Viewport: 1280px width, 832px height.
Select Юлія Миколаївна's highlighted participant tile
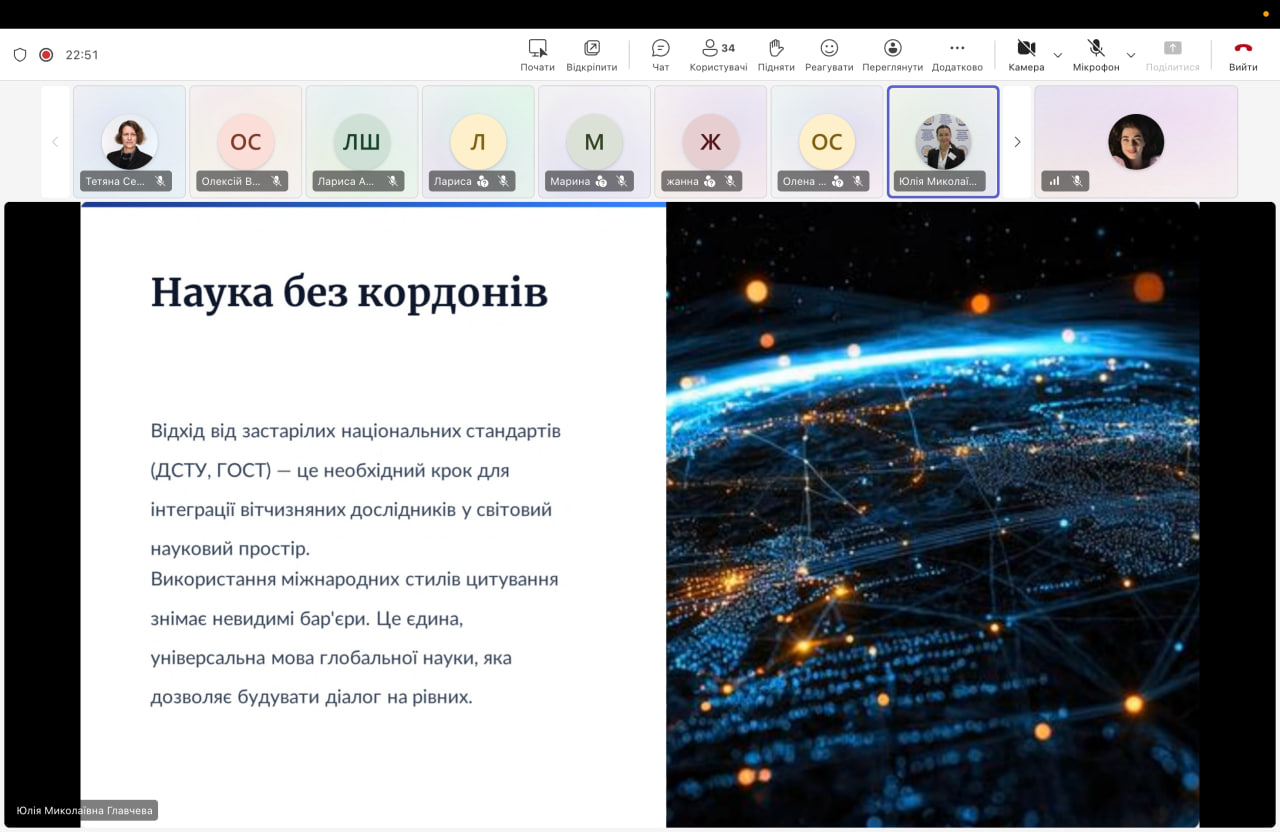pyautogui.click(x=942, y=141)
